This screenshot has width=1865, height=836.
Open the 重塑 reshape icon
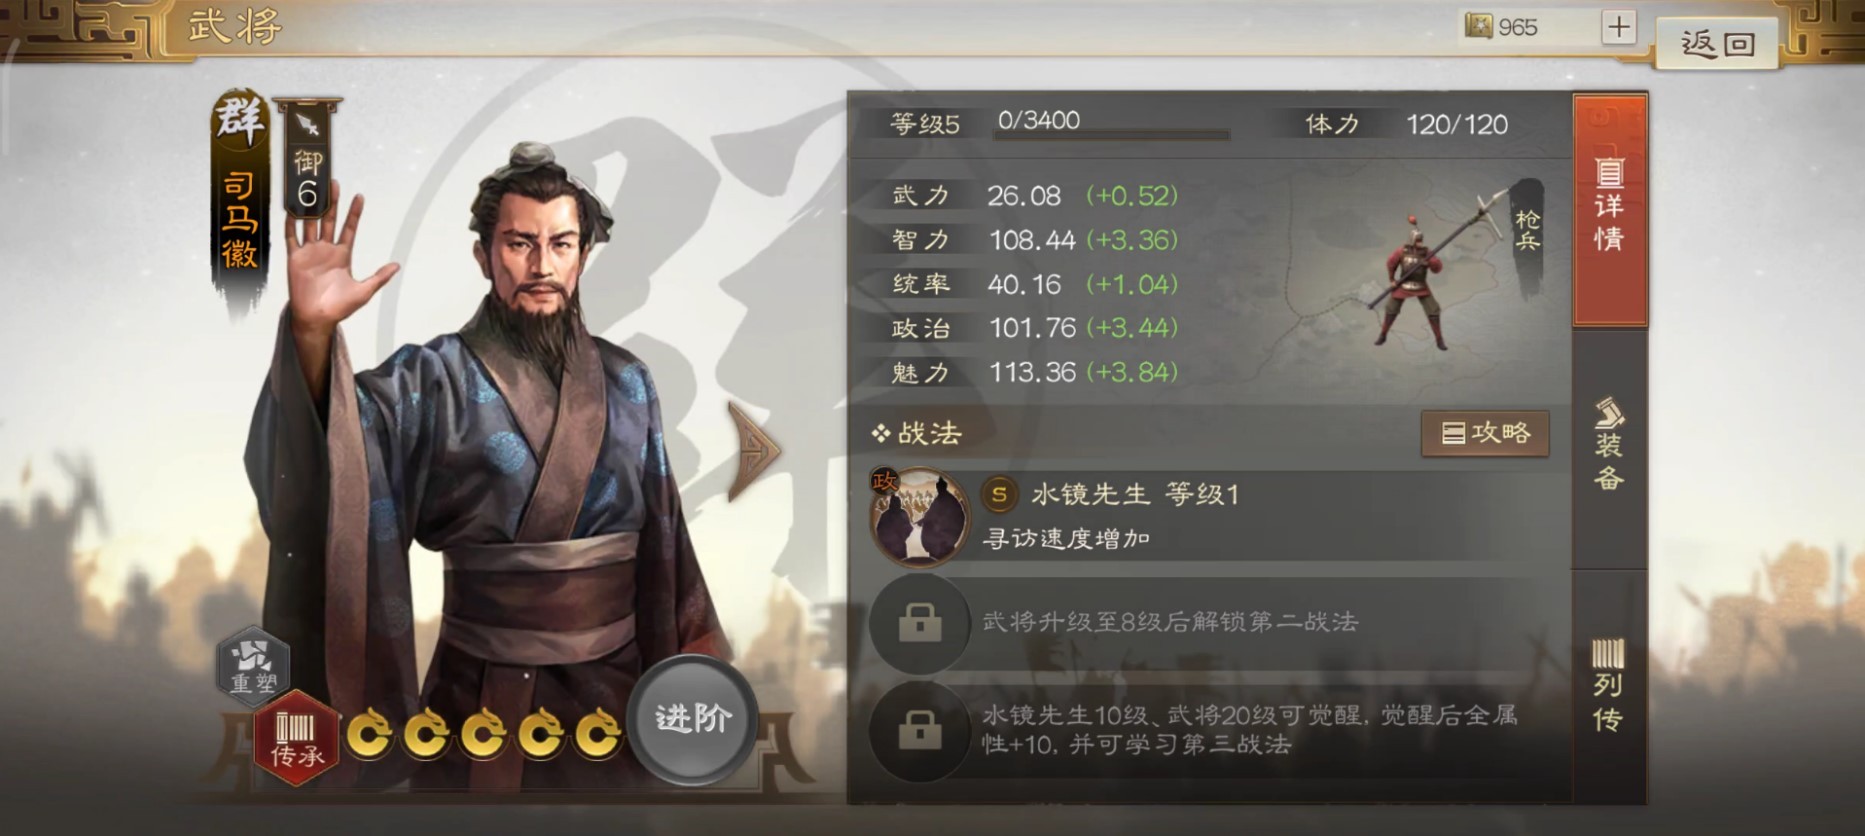pos(253,665)
